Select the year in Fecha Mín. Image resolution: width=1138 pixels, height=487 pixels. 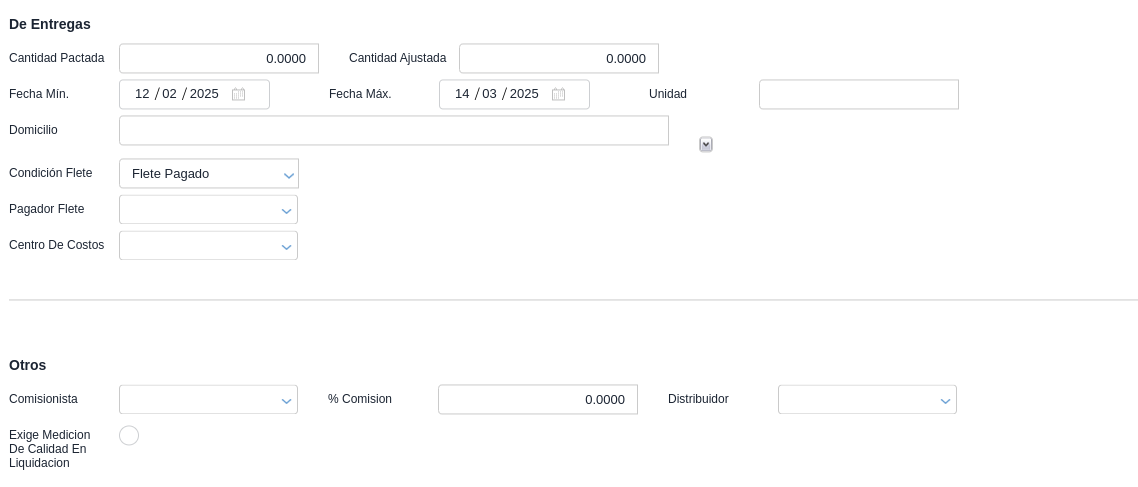(204, 94)
